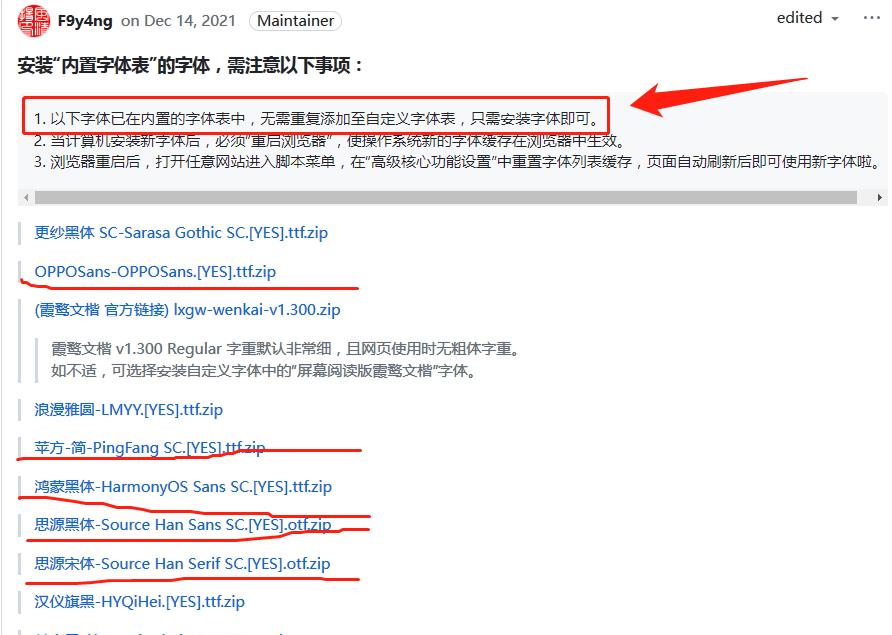
Task: Open the lxgw-wenkai-v1.300.zip official link
Action: [x=187, y=310]
